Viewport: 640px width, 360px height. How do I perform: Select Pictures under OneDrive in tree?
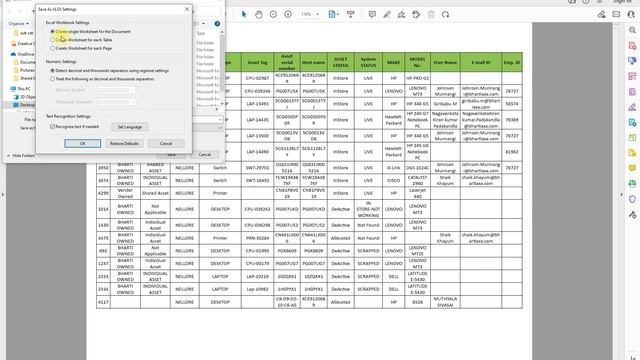click(24, 70)
